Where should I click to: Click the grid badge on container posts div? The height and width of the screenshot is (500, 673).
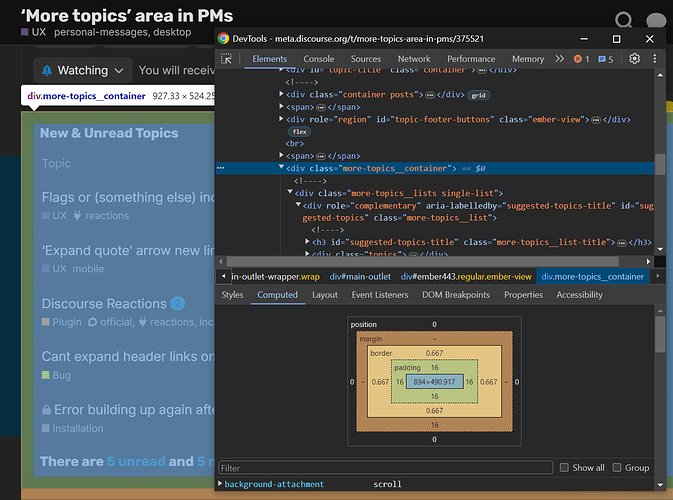pyautogui.click(x=479, y=95)
